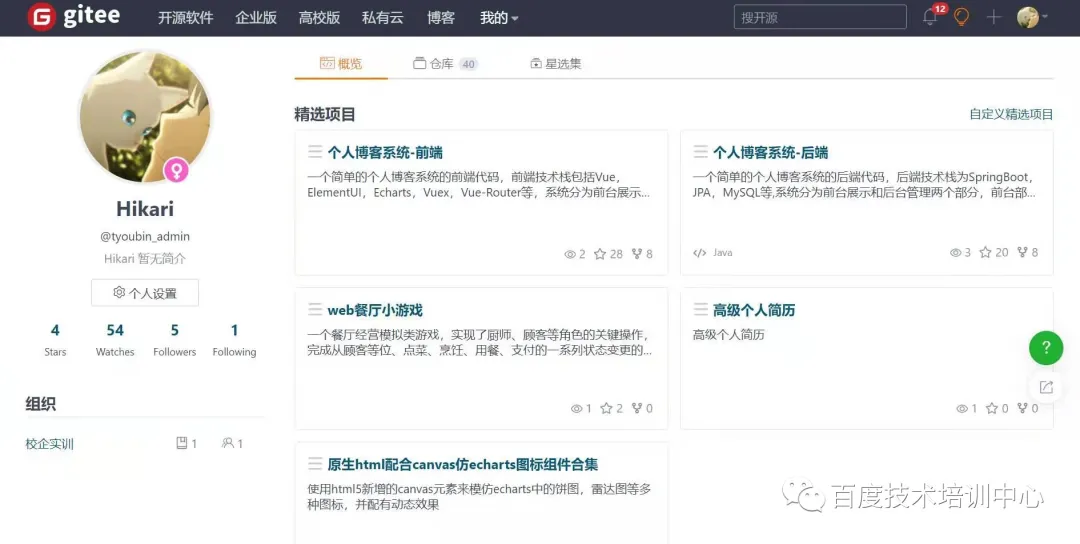Click the star icon showing 20 on 后端 card
The image size is (1080, 544).
(x=986, y=253)
